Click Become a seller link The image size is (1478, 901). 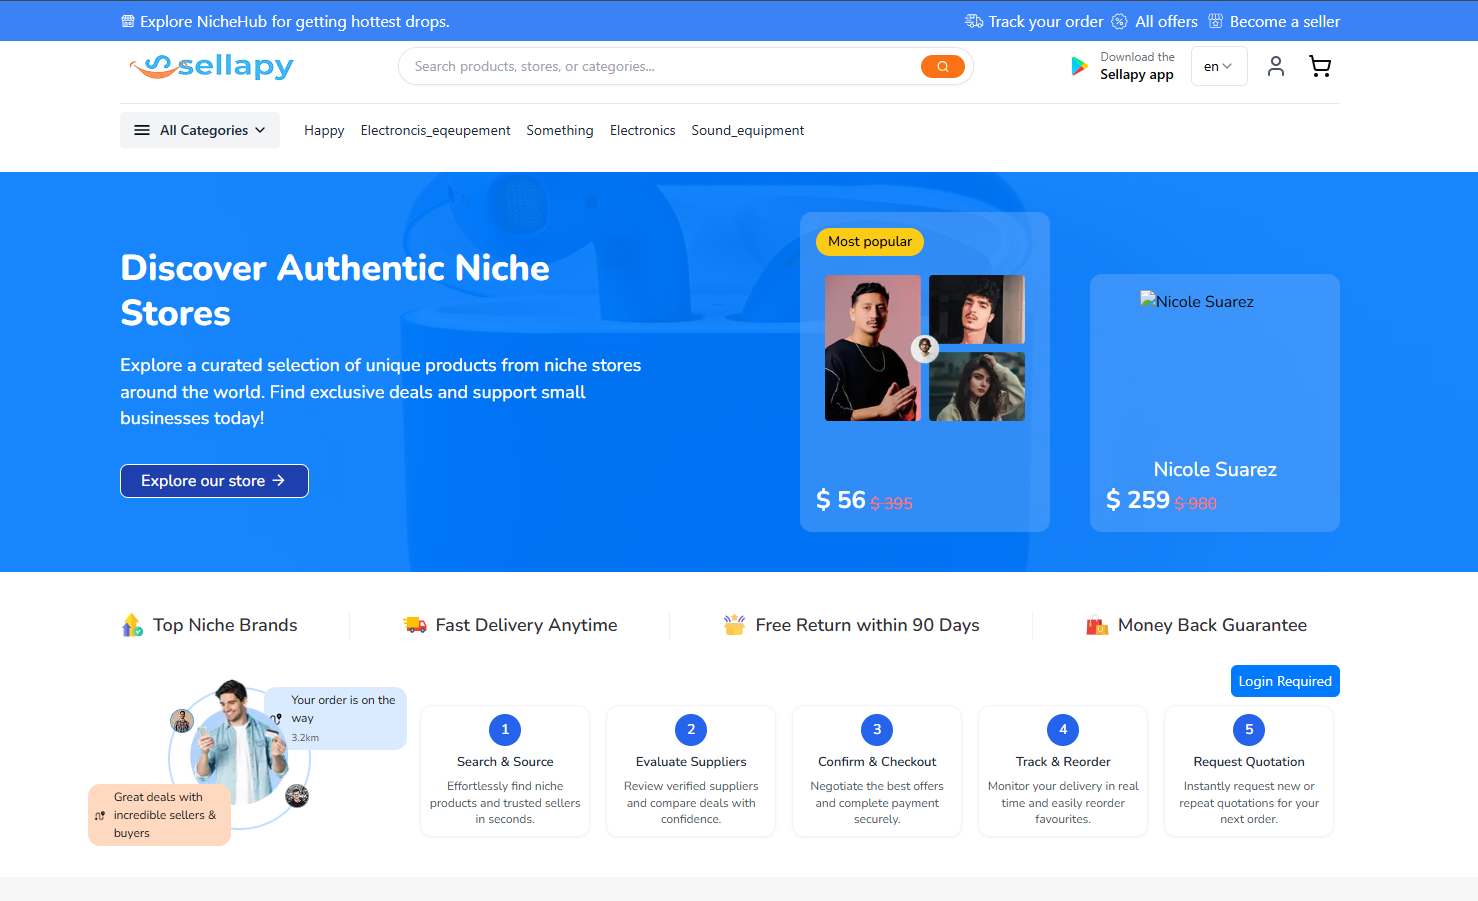[x=1284, y=21]
